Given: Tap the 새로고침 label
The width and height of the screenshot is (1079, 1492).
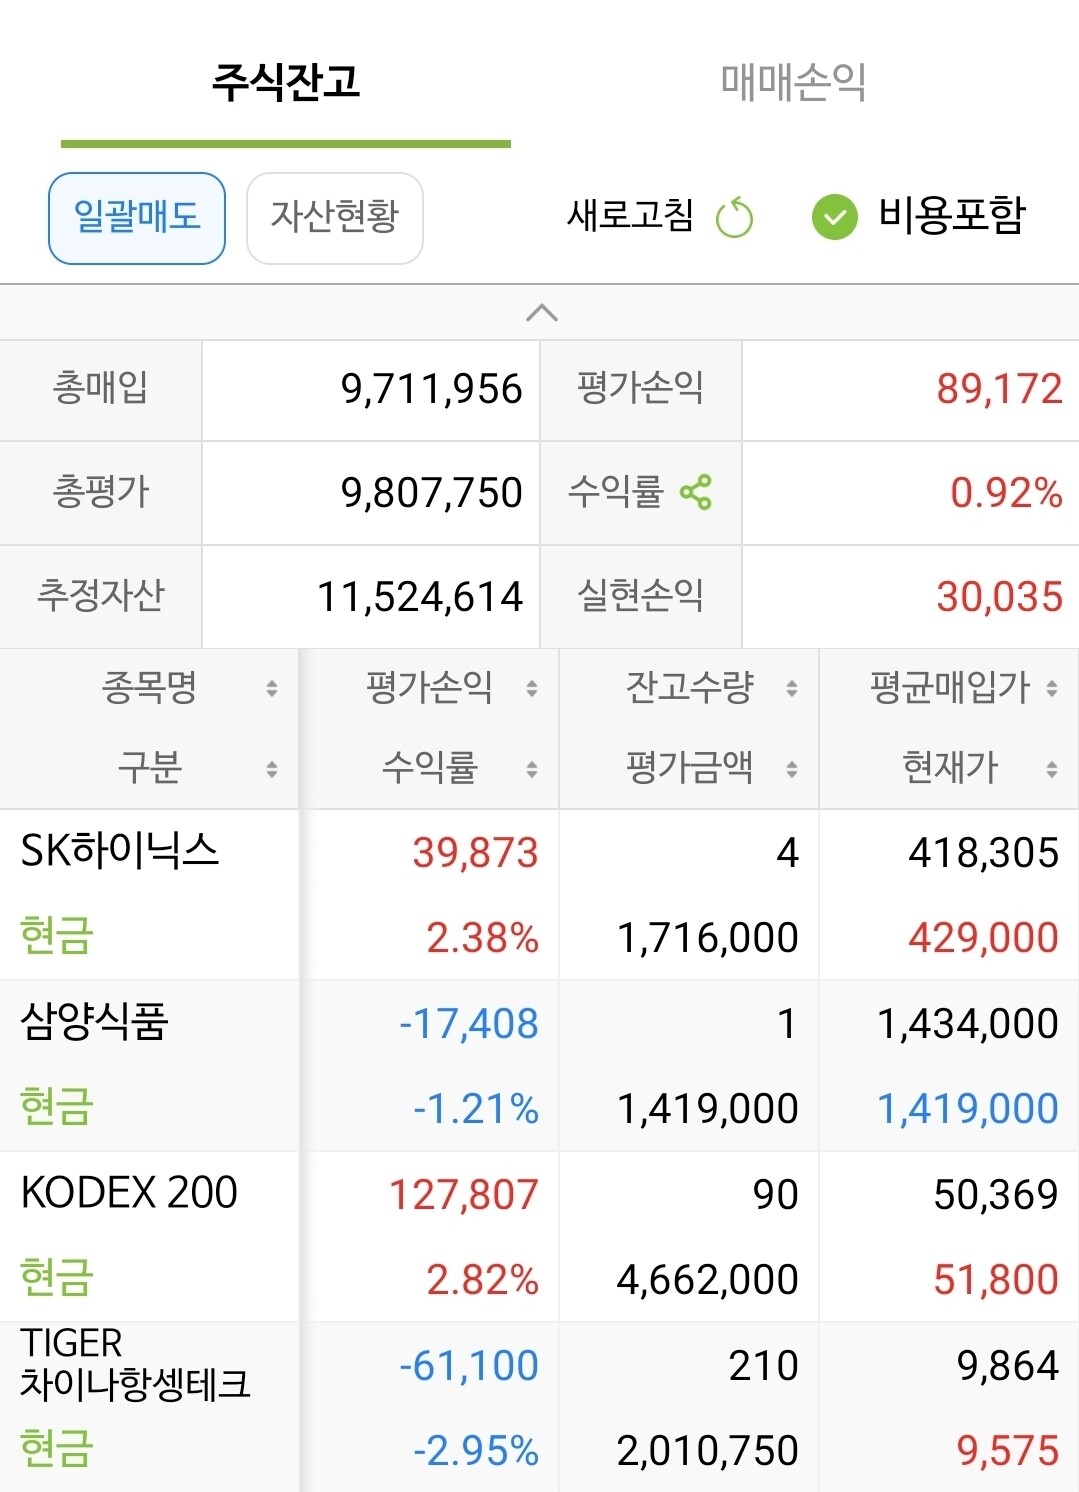Looking at the screenshot, I should pos(630,216).
